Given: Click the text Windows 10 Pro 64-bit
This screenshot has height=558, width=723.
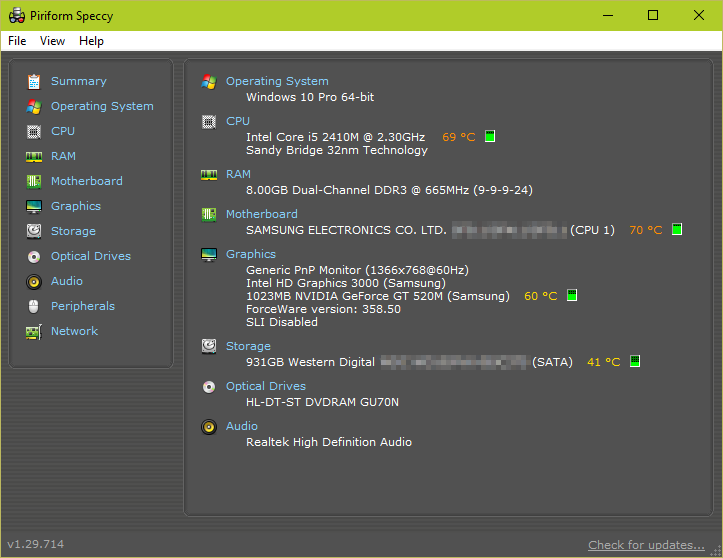Looking at the screenshot, I should (310, 97).
